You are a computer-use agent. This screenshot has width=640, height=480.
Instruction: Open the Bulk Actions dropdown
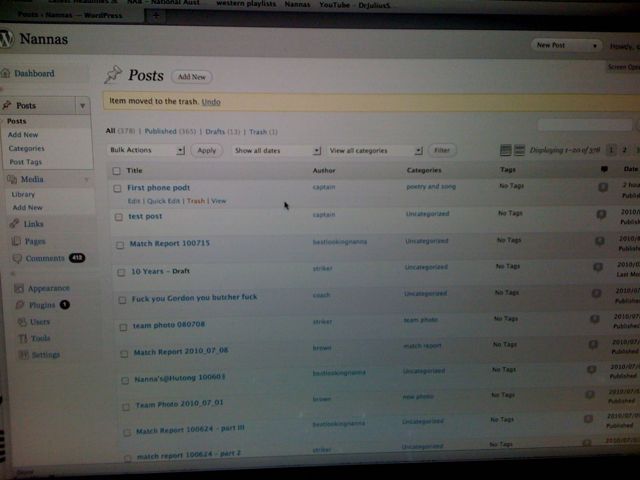[x=147, y=150]
